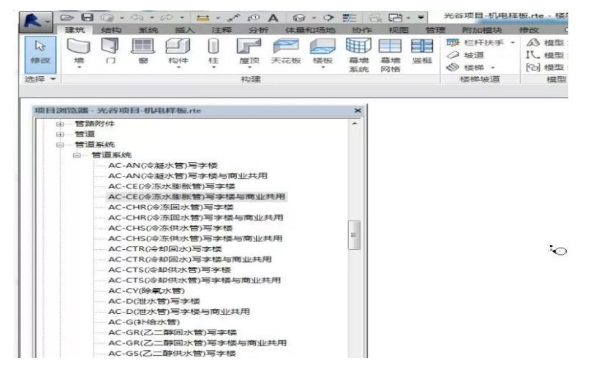Screen dimensions: 605x374
Task: Click the Undo arrow icon
Action: click(137, 18)
